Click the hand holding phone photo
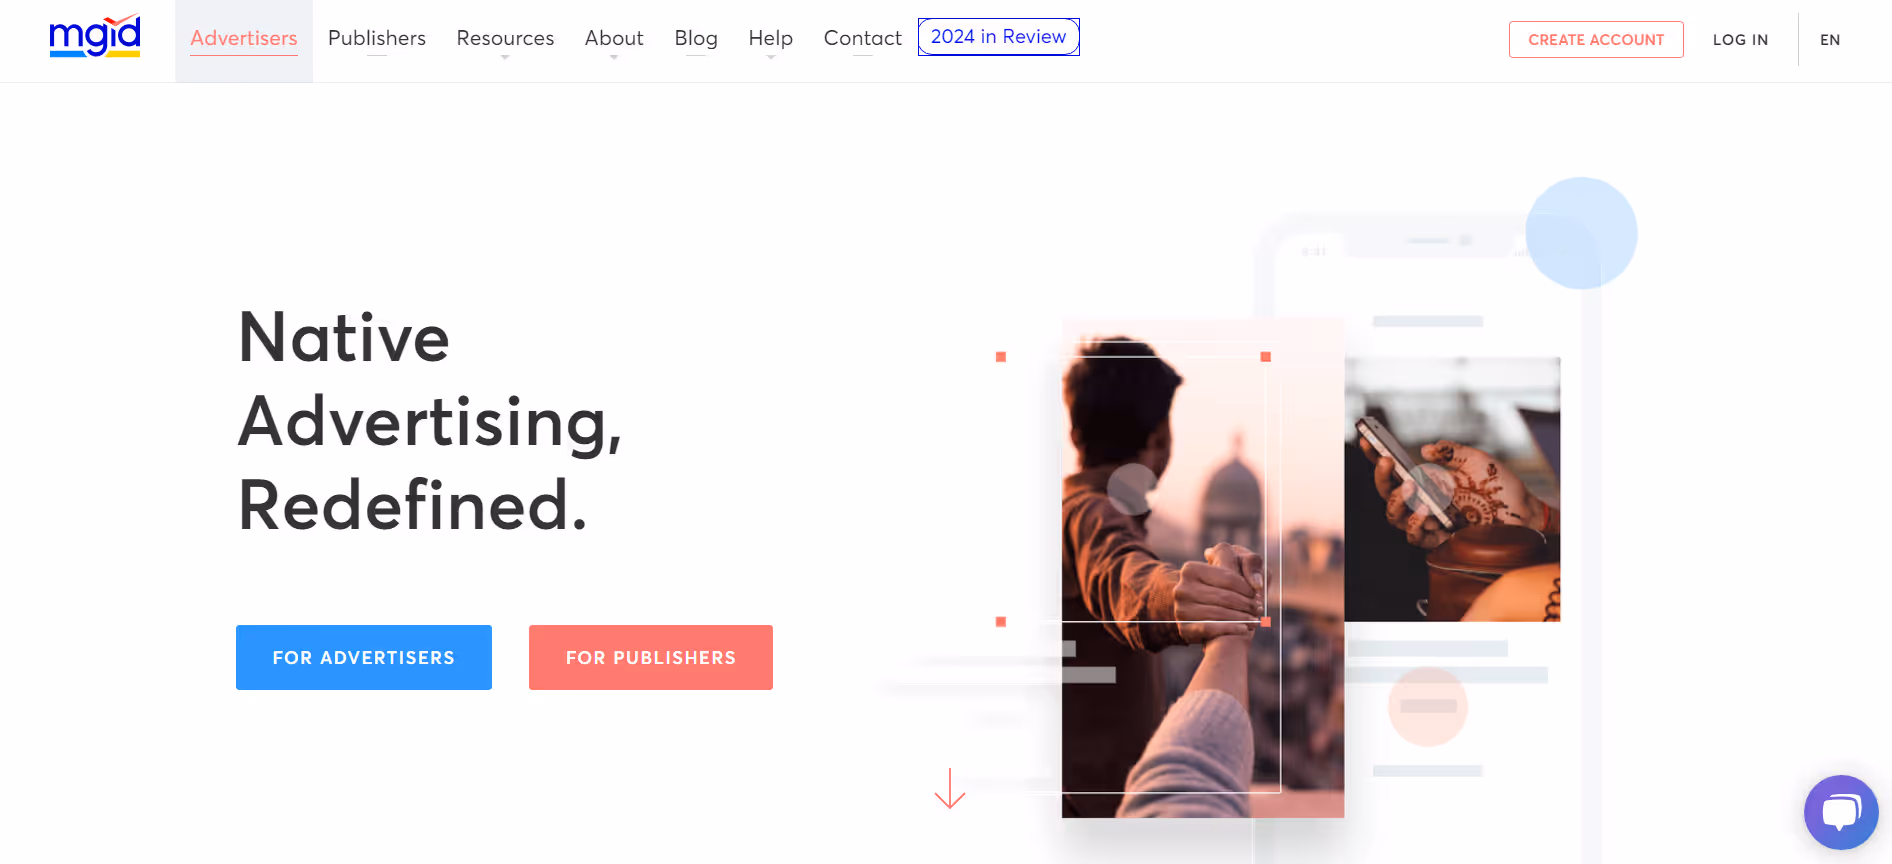1892x864 pixels. click(x=1452, y=489)
